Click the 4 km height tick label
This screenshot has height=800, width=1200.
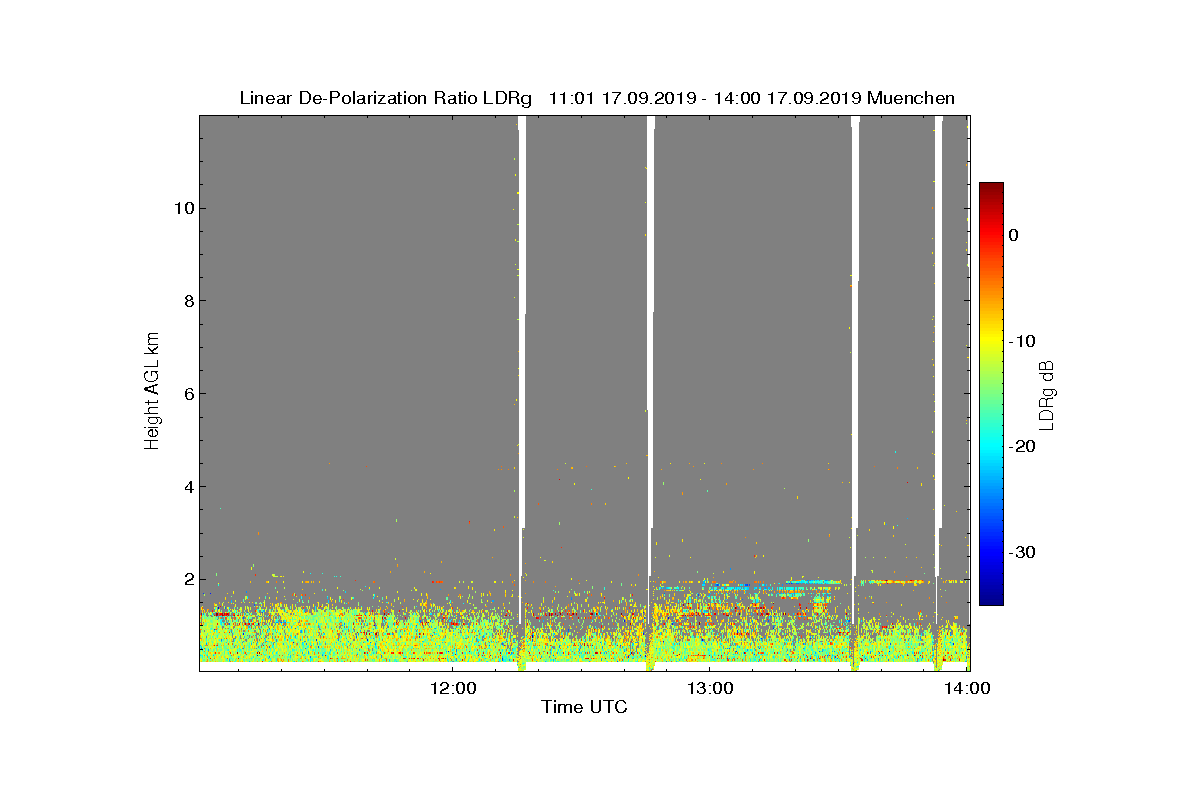coord(188,486)
